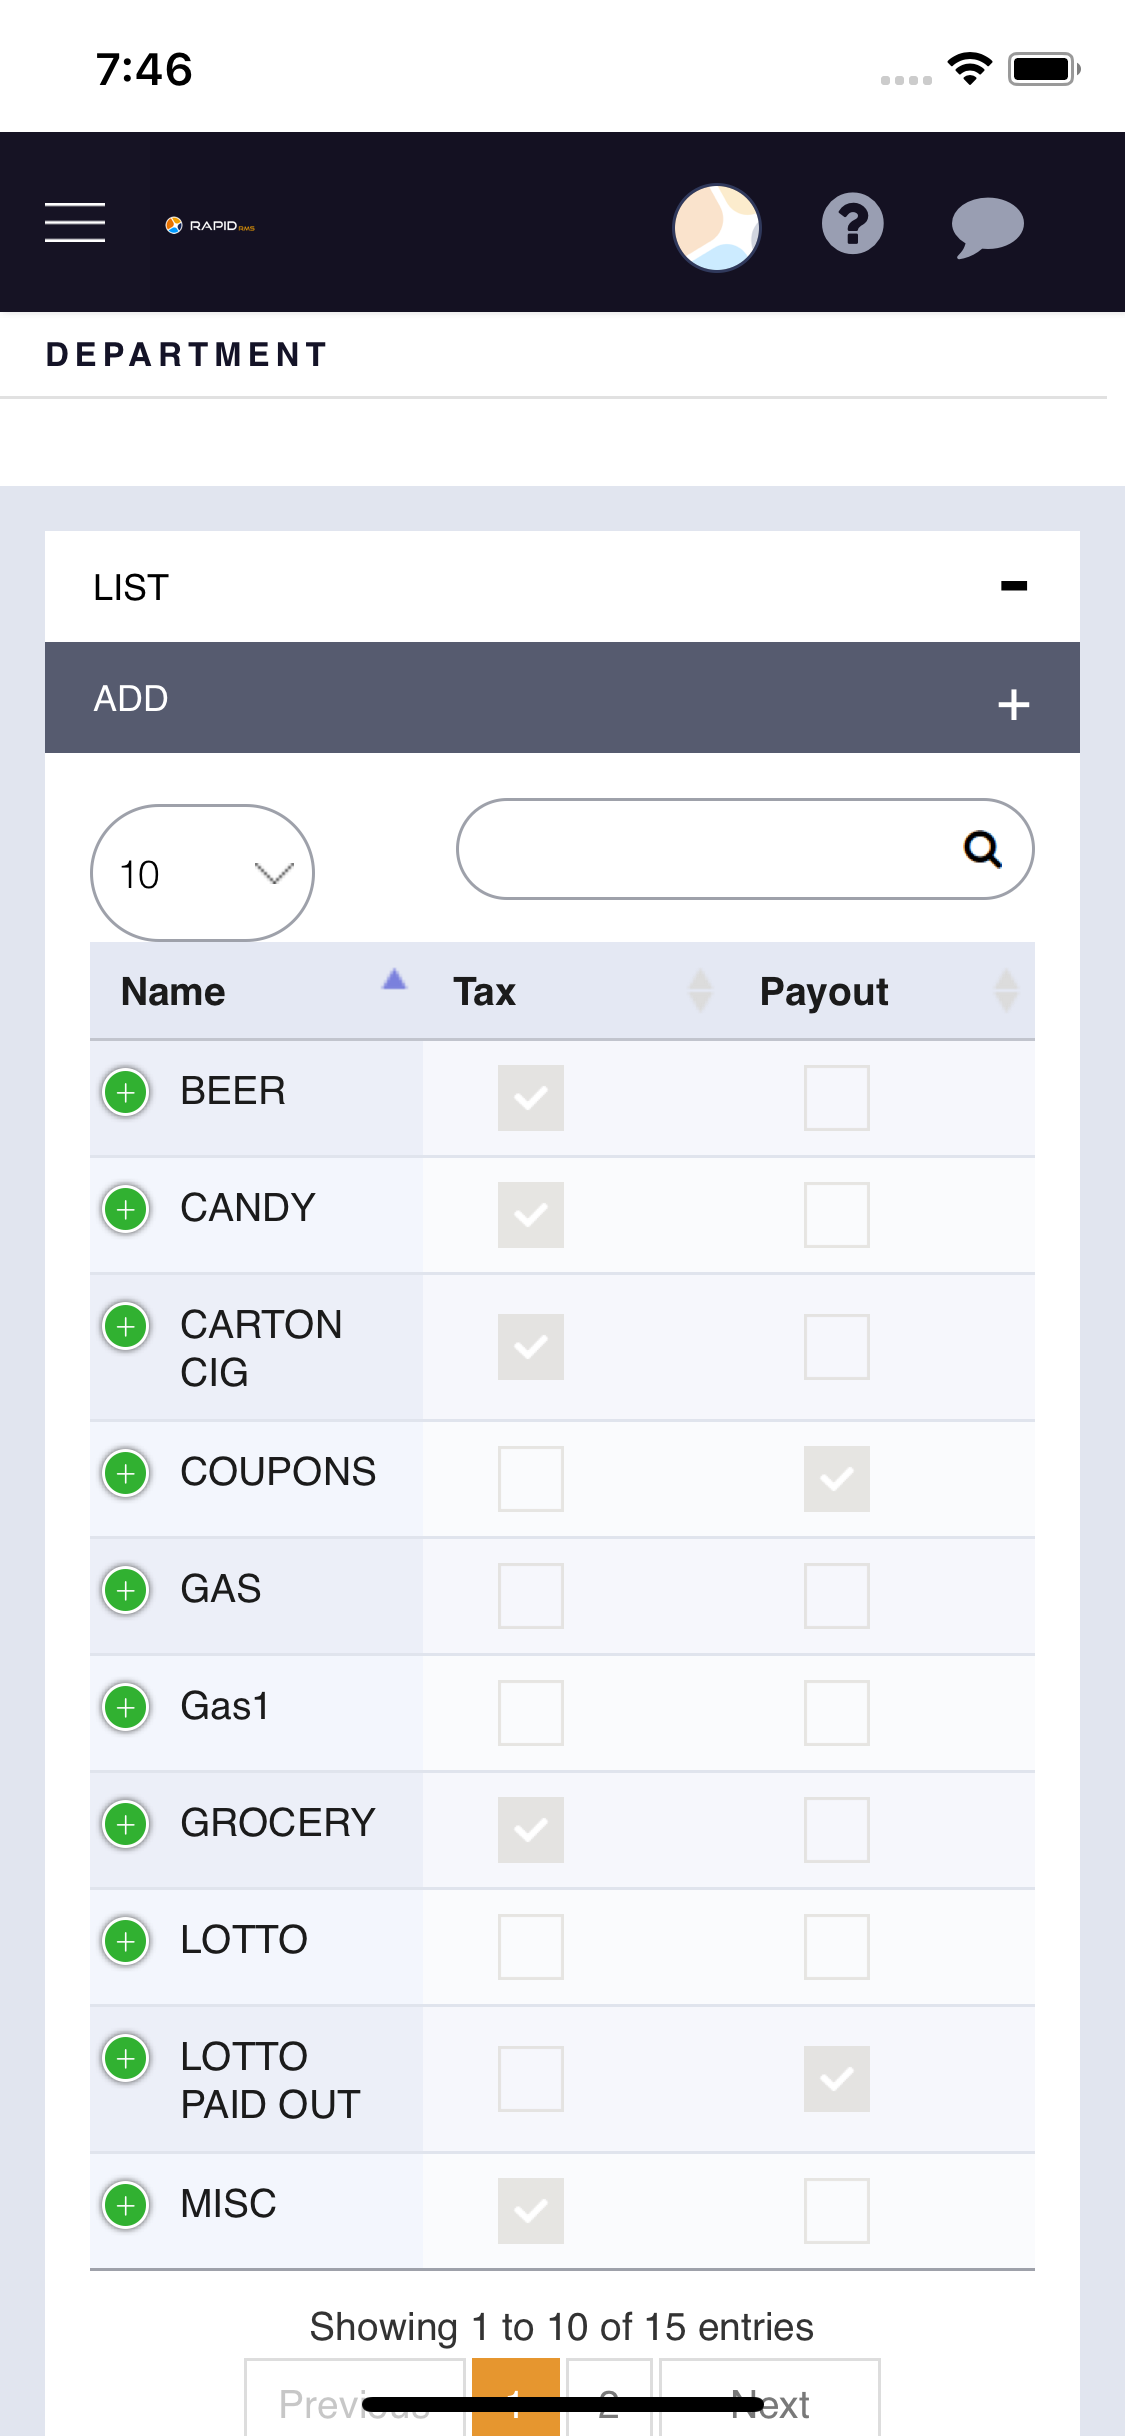1125x2436 pixels.
Task: Open the help question mark icon
Action: coord(852,224)
